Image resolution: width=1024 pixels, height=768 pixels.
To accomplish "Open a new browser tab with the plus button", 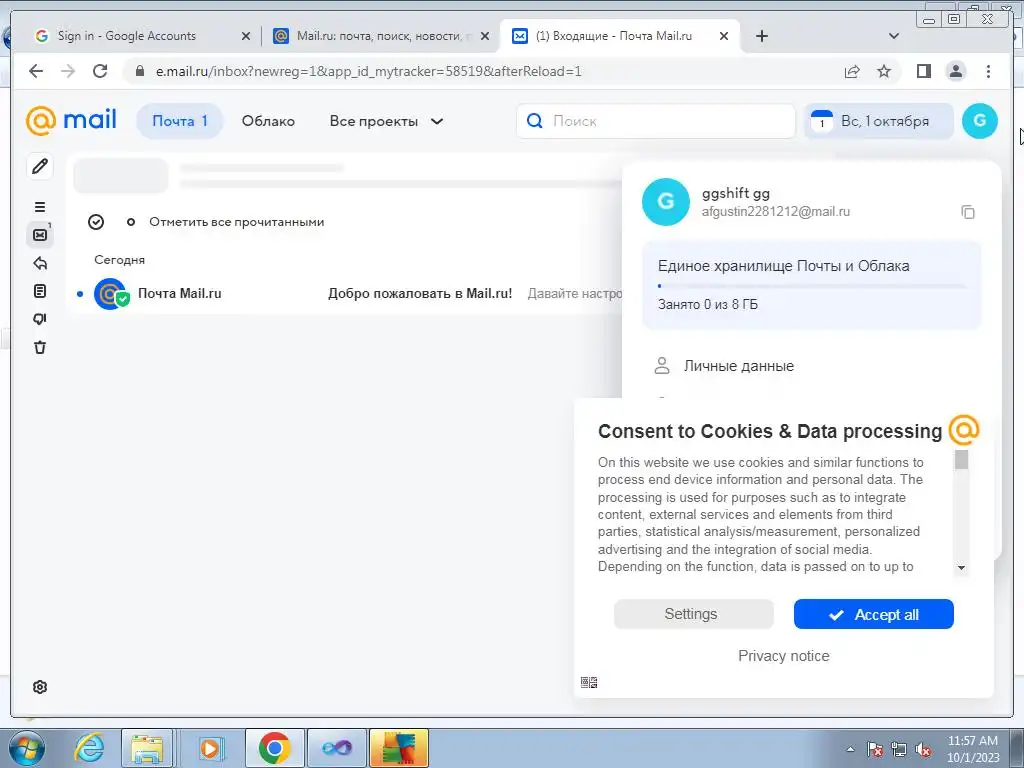I will [761, 36].
